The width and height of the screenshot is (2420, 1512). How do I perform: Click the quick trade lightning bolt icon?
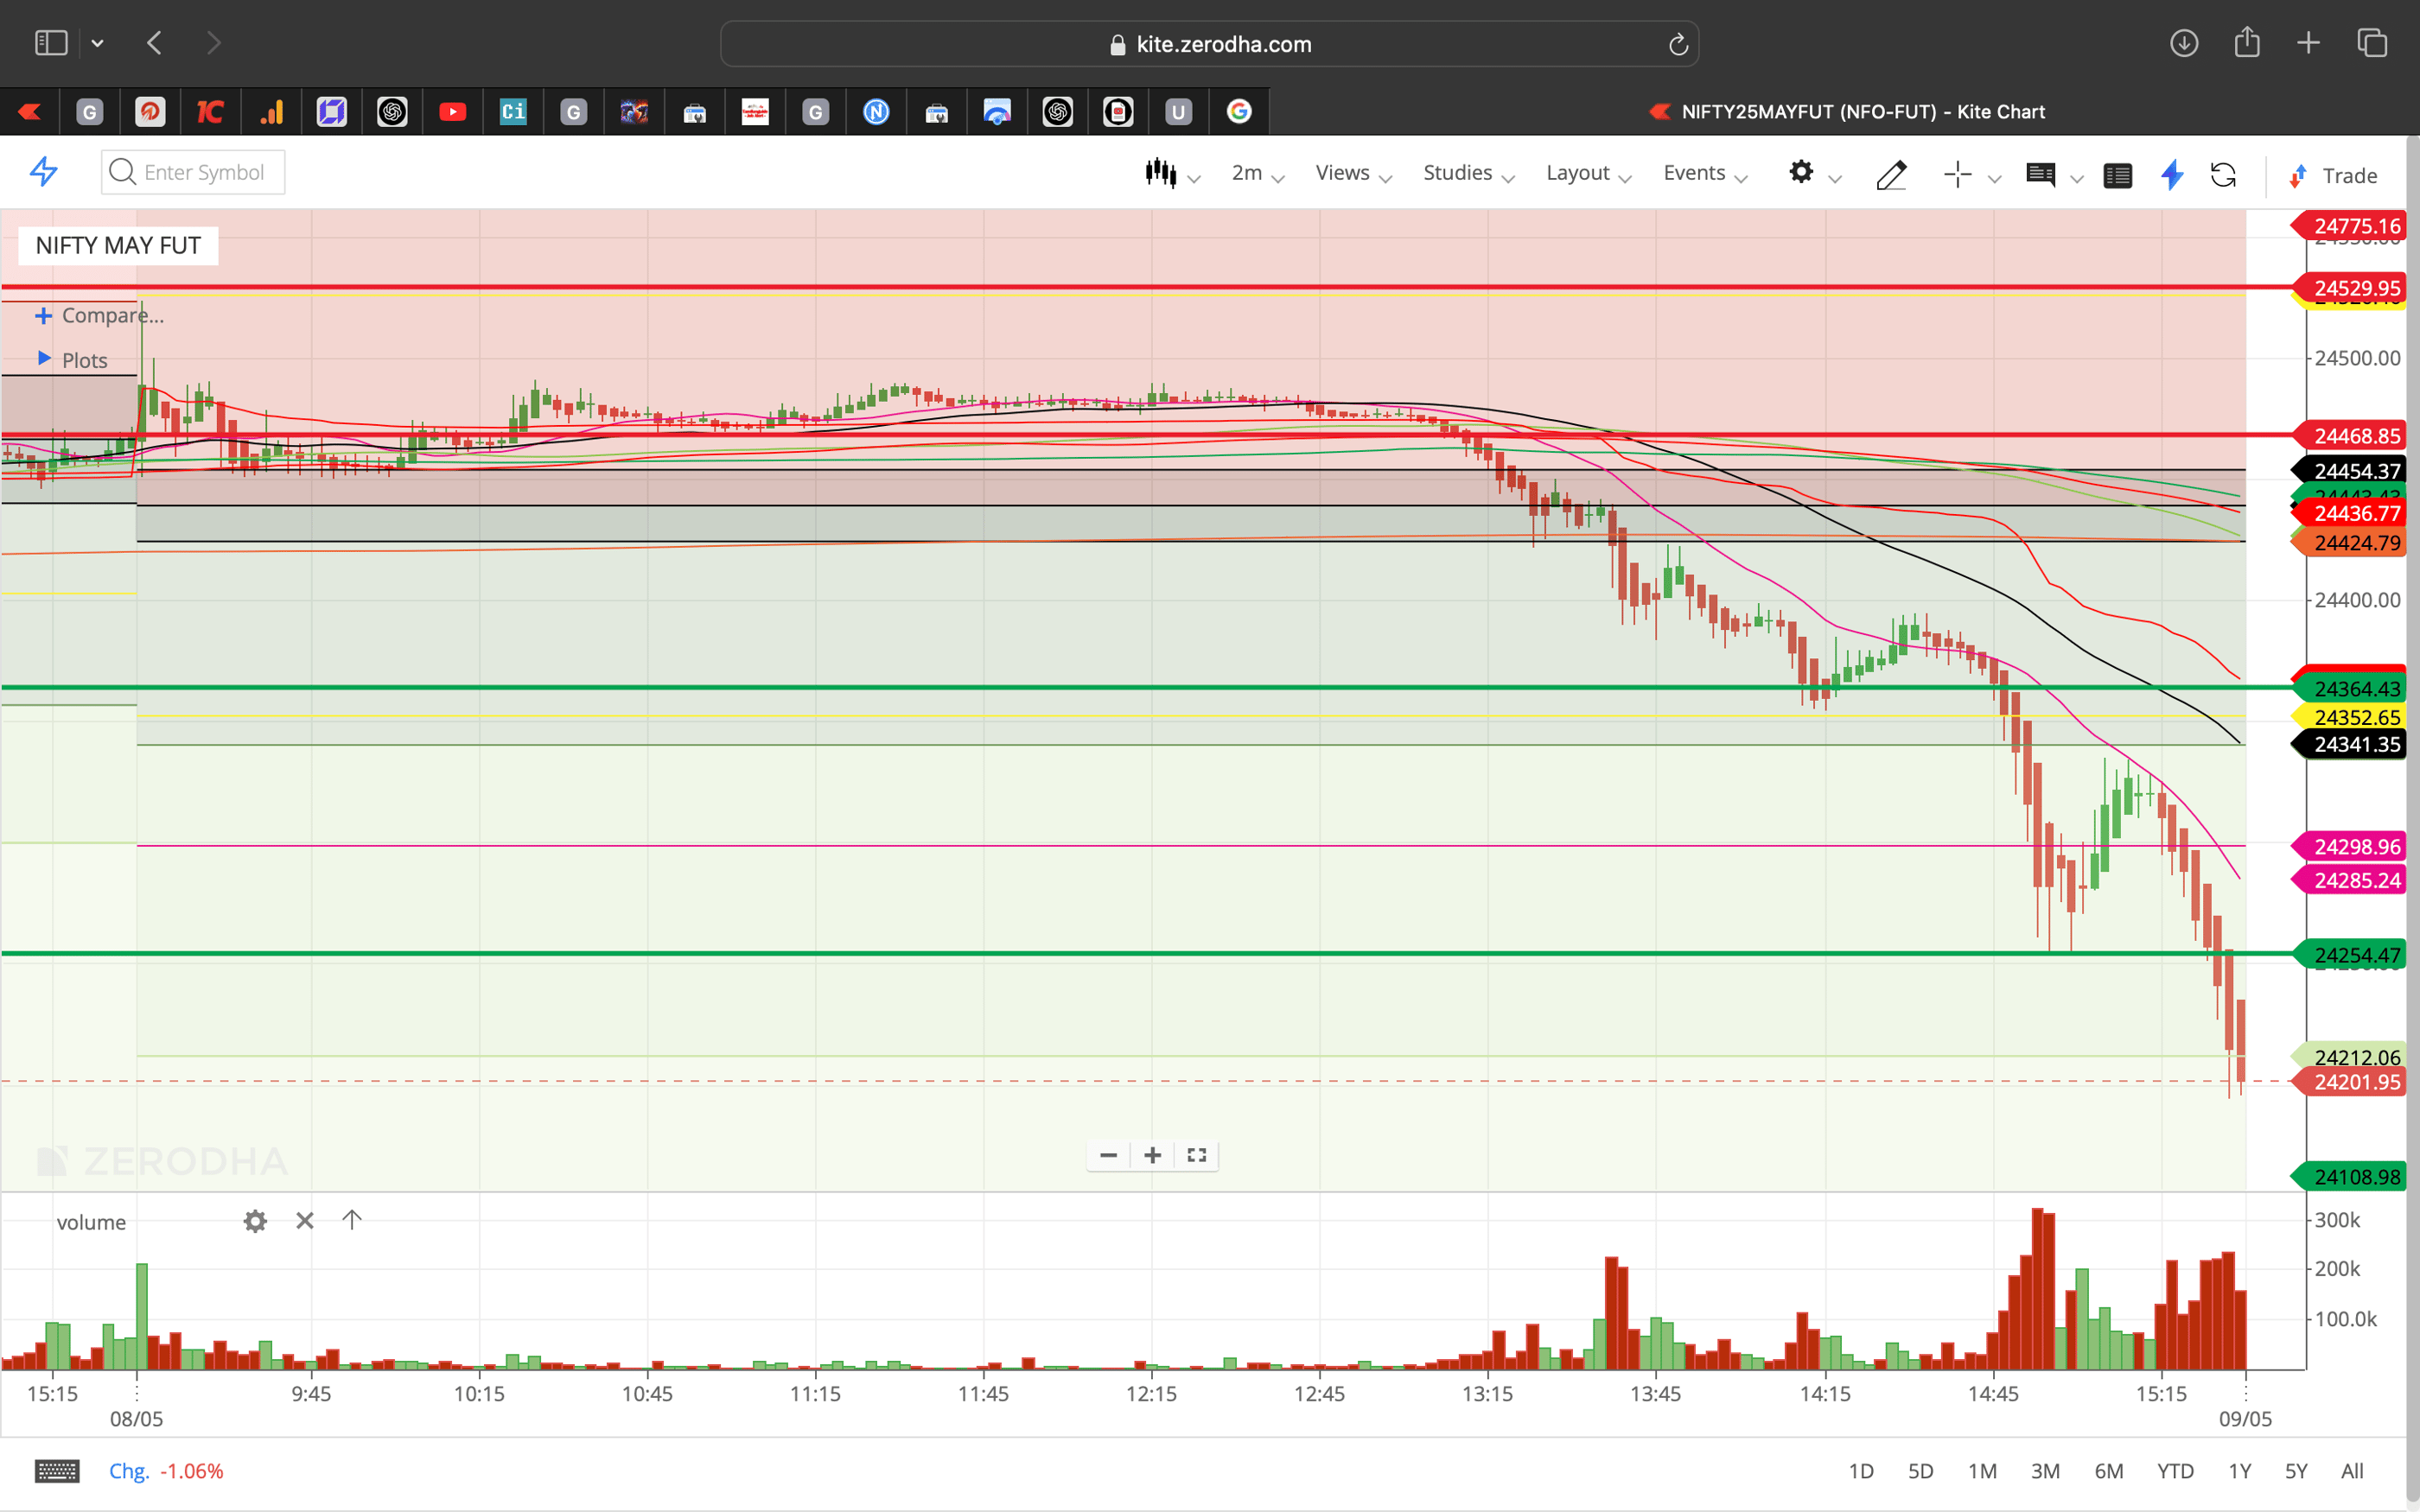point(2171,175)
